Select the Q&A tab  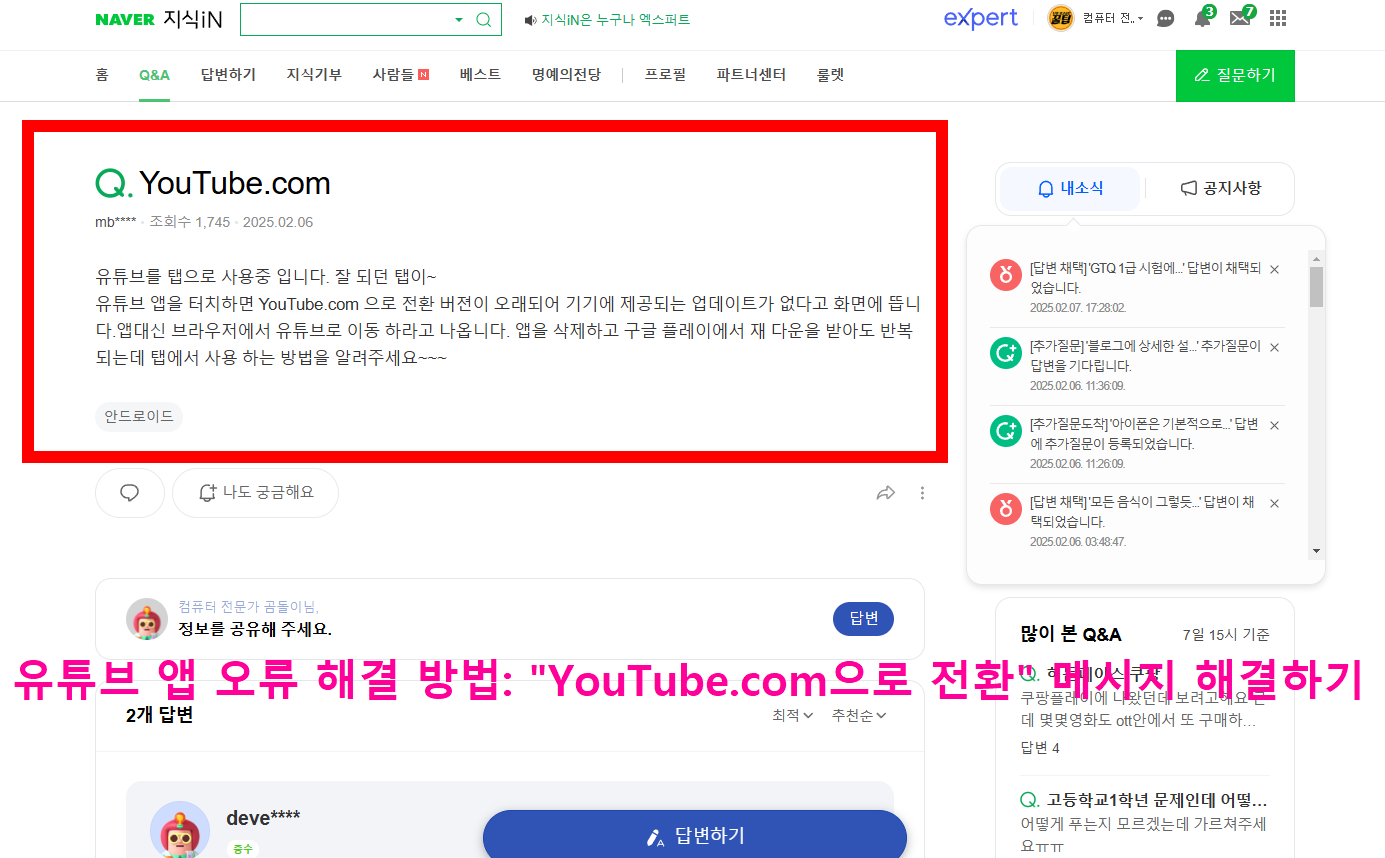[155, 75]
